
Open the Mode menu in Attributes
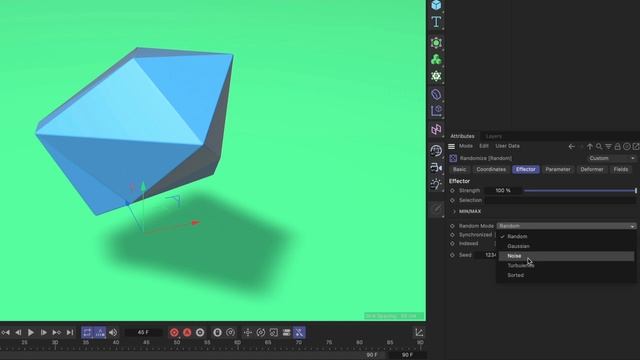[x=466, y=146]
